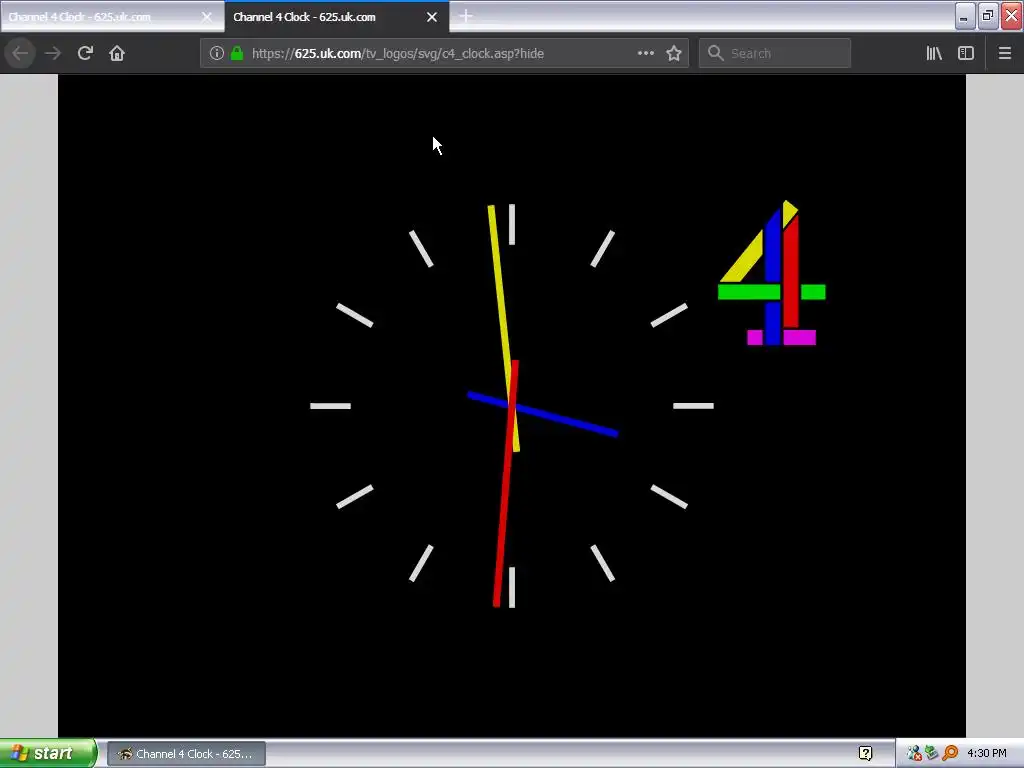Image resolution: width=1024 pixels, height=768 pixels.
Task: Click the orange magnifier tray icon
Action: (x=950, y=754)
